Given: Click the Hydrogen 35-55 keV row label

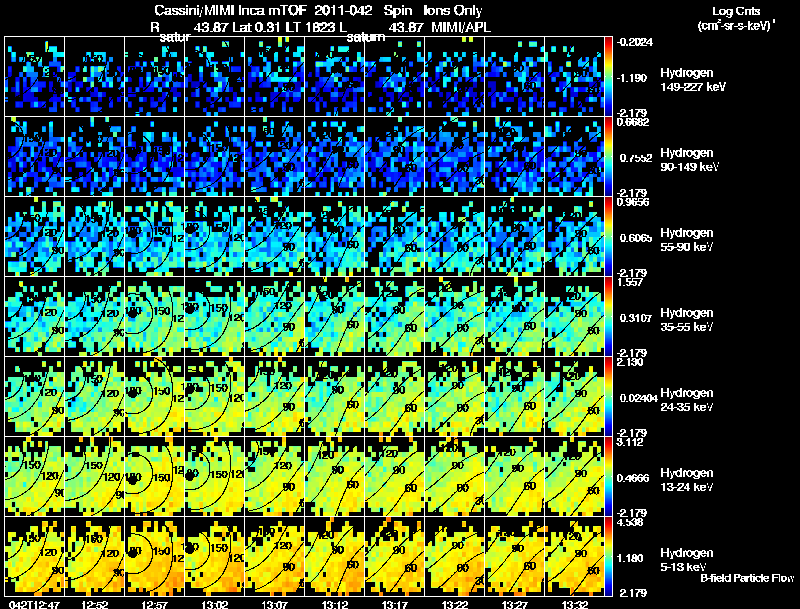Looking at the screenshot, I should coord(687,319).
